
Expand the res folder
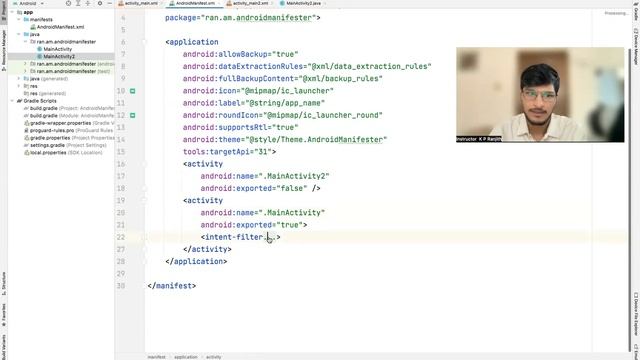pos(19,86)
